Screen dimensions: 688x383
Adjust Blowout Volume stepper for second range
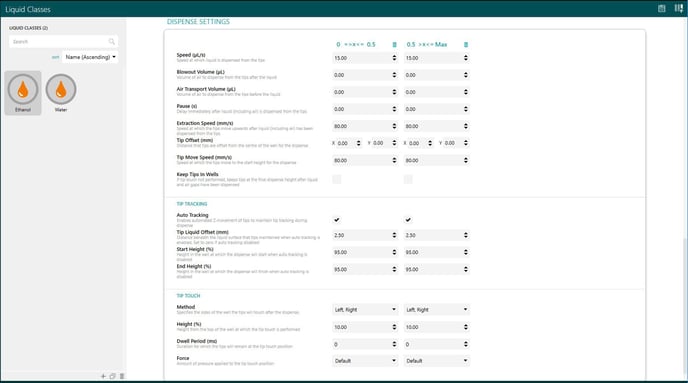[x=466, y=75]
